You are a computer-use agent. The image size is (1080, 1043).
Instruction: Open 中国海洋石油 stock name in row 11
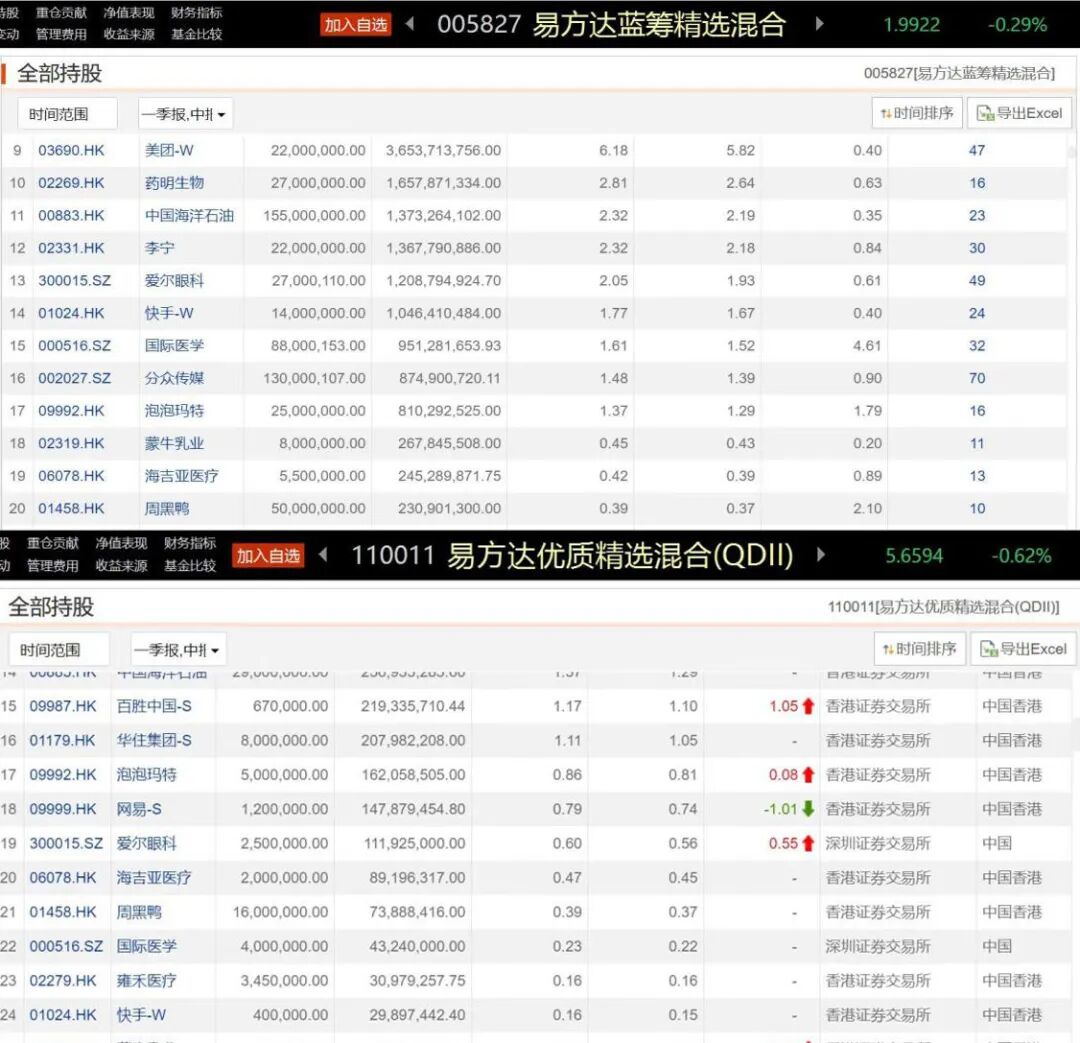[189, 216]
